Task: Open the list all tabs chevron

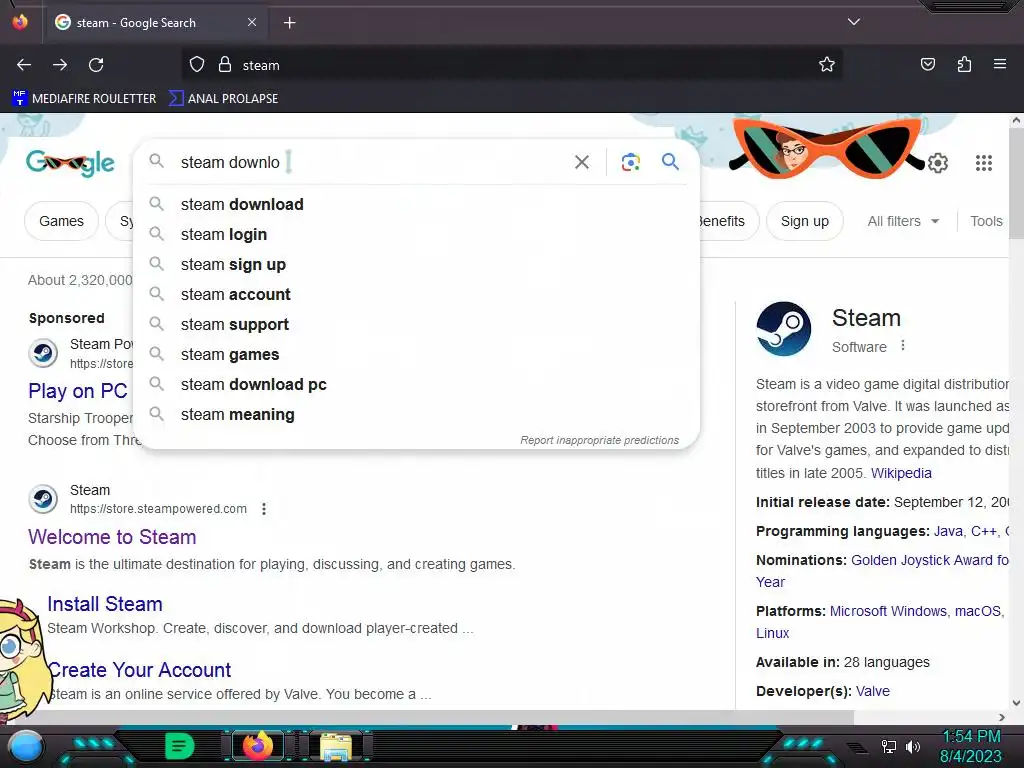Action: (x=854, y=22)
